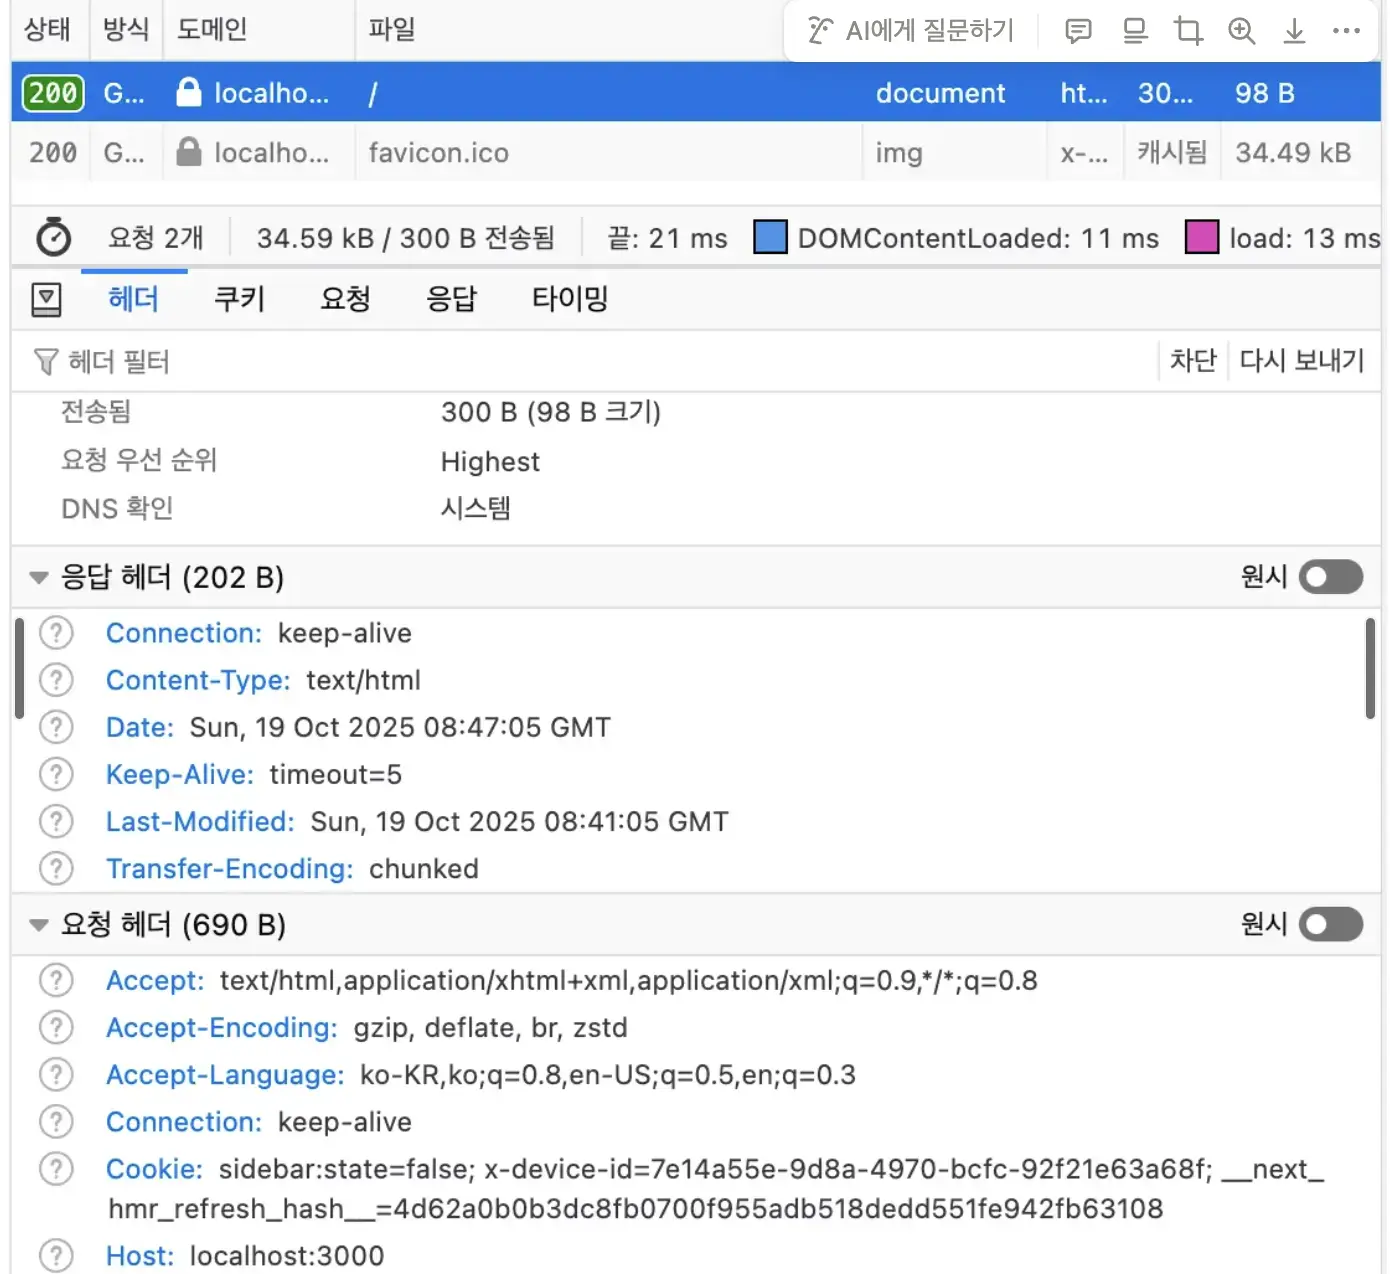
Task: Open the comment bubble icon in toolbar
Action: click(1078, 31)
